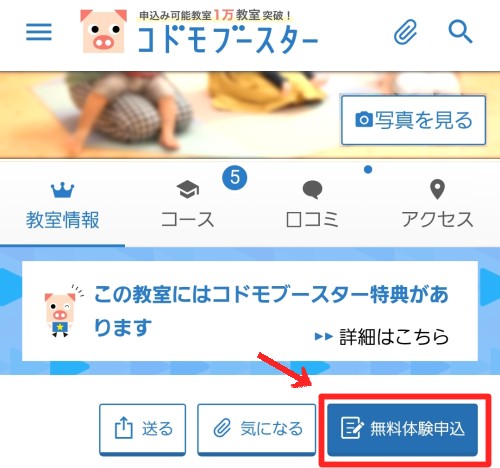The image size is (500, 468).
Task: Open search with the magnifying glass icon
Action: 460,32
